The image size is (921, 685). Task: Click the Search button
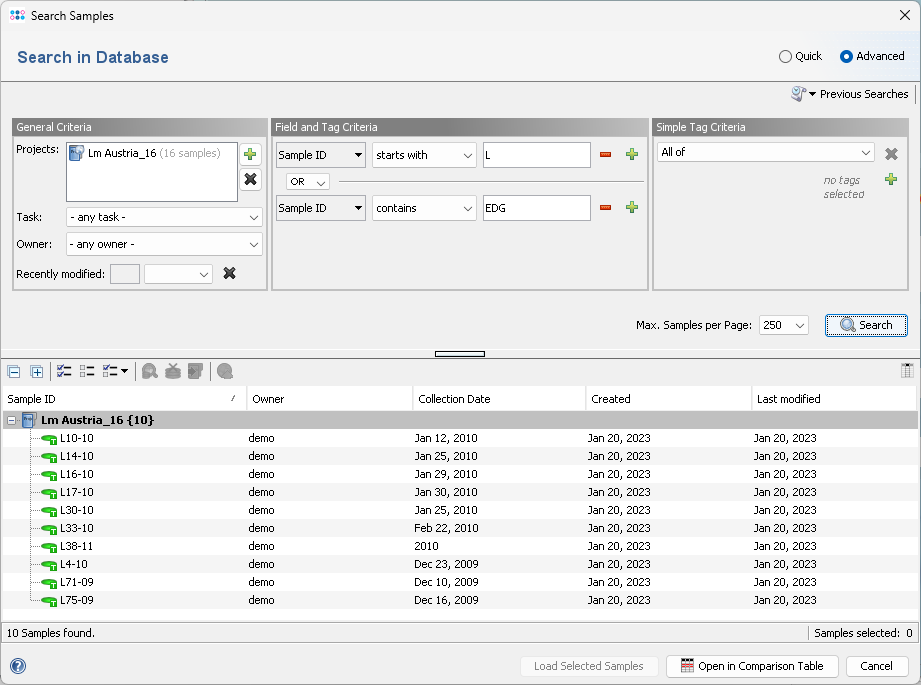pos(866,325)
